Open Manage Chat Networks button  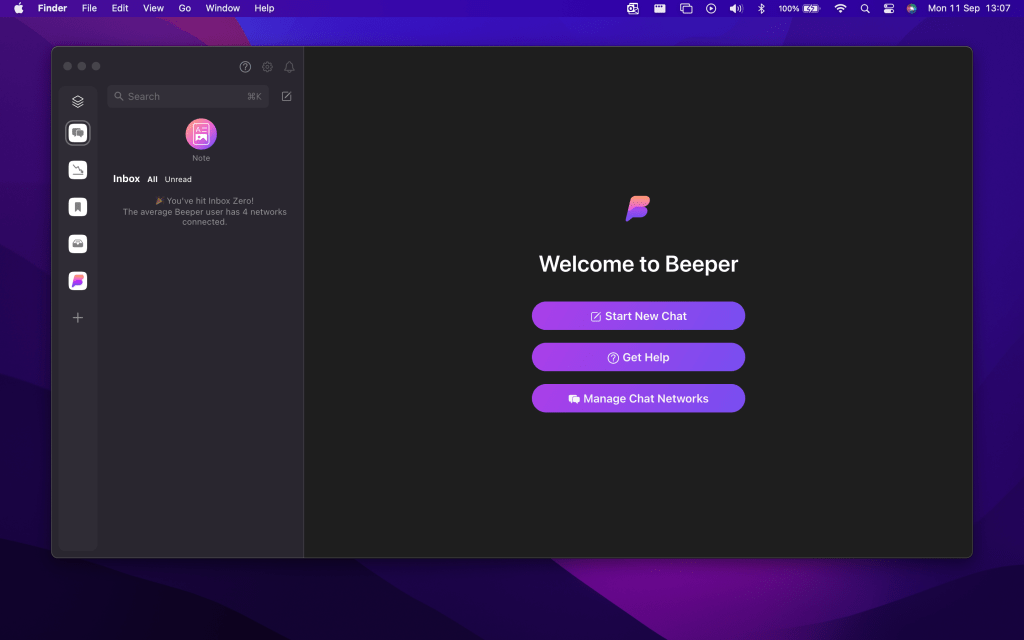638,398
